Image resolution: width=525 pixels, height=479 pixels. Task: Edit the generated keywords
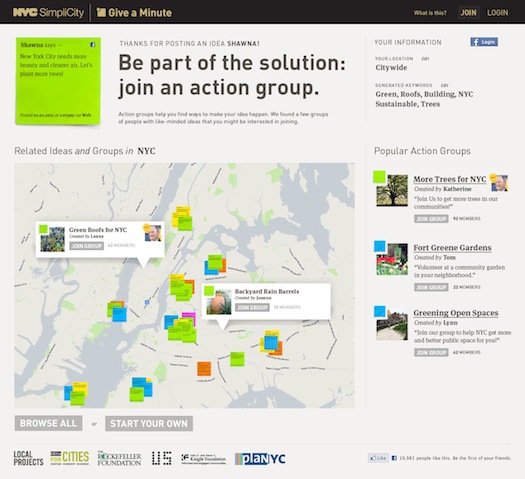click(x=444, y=85)
